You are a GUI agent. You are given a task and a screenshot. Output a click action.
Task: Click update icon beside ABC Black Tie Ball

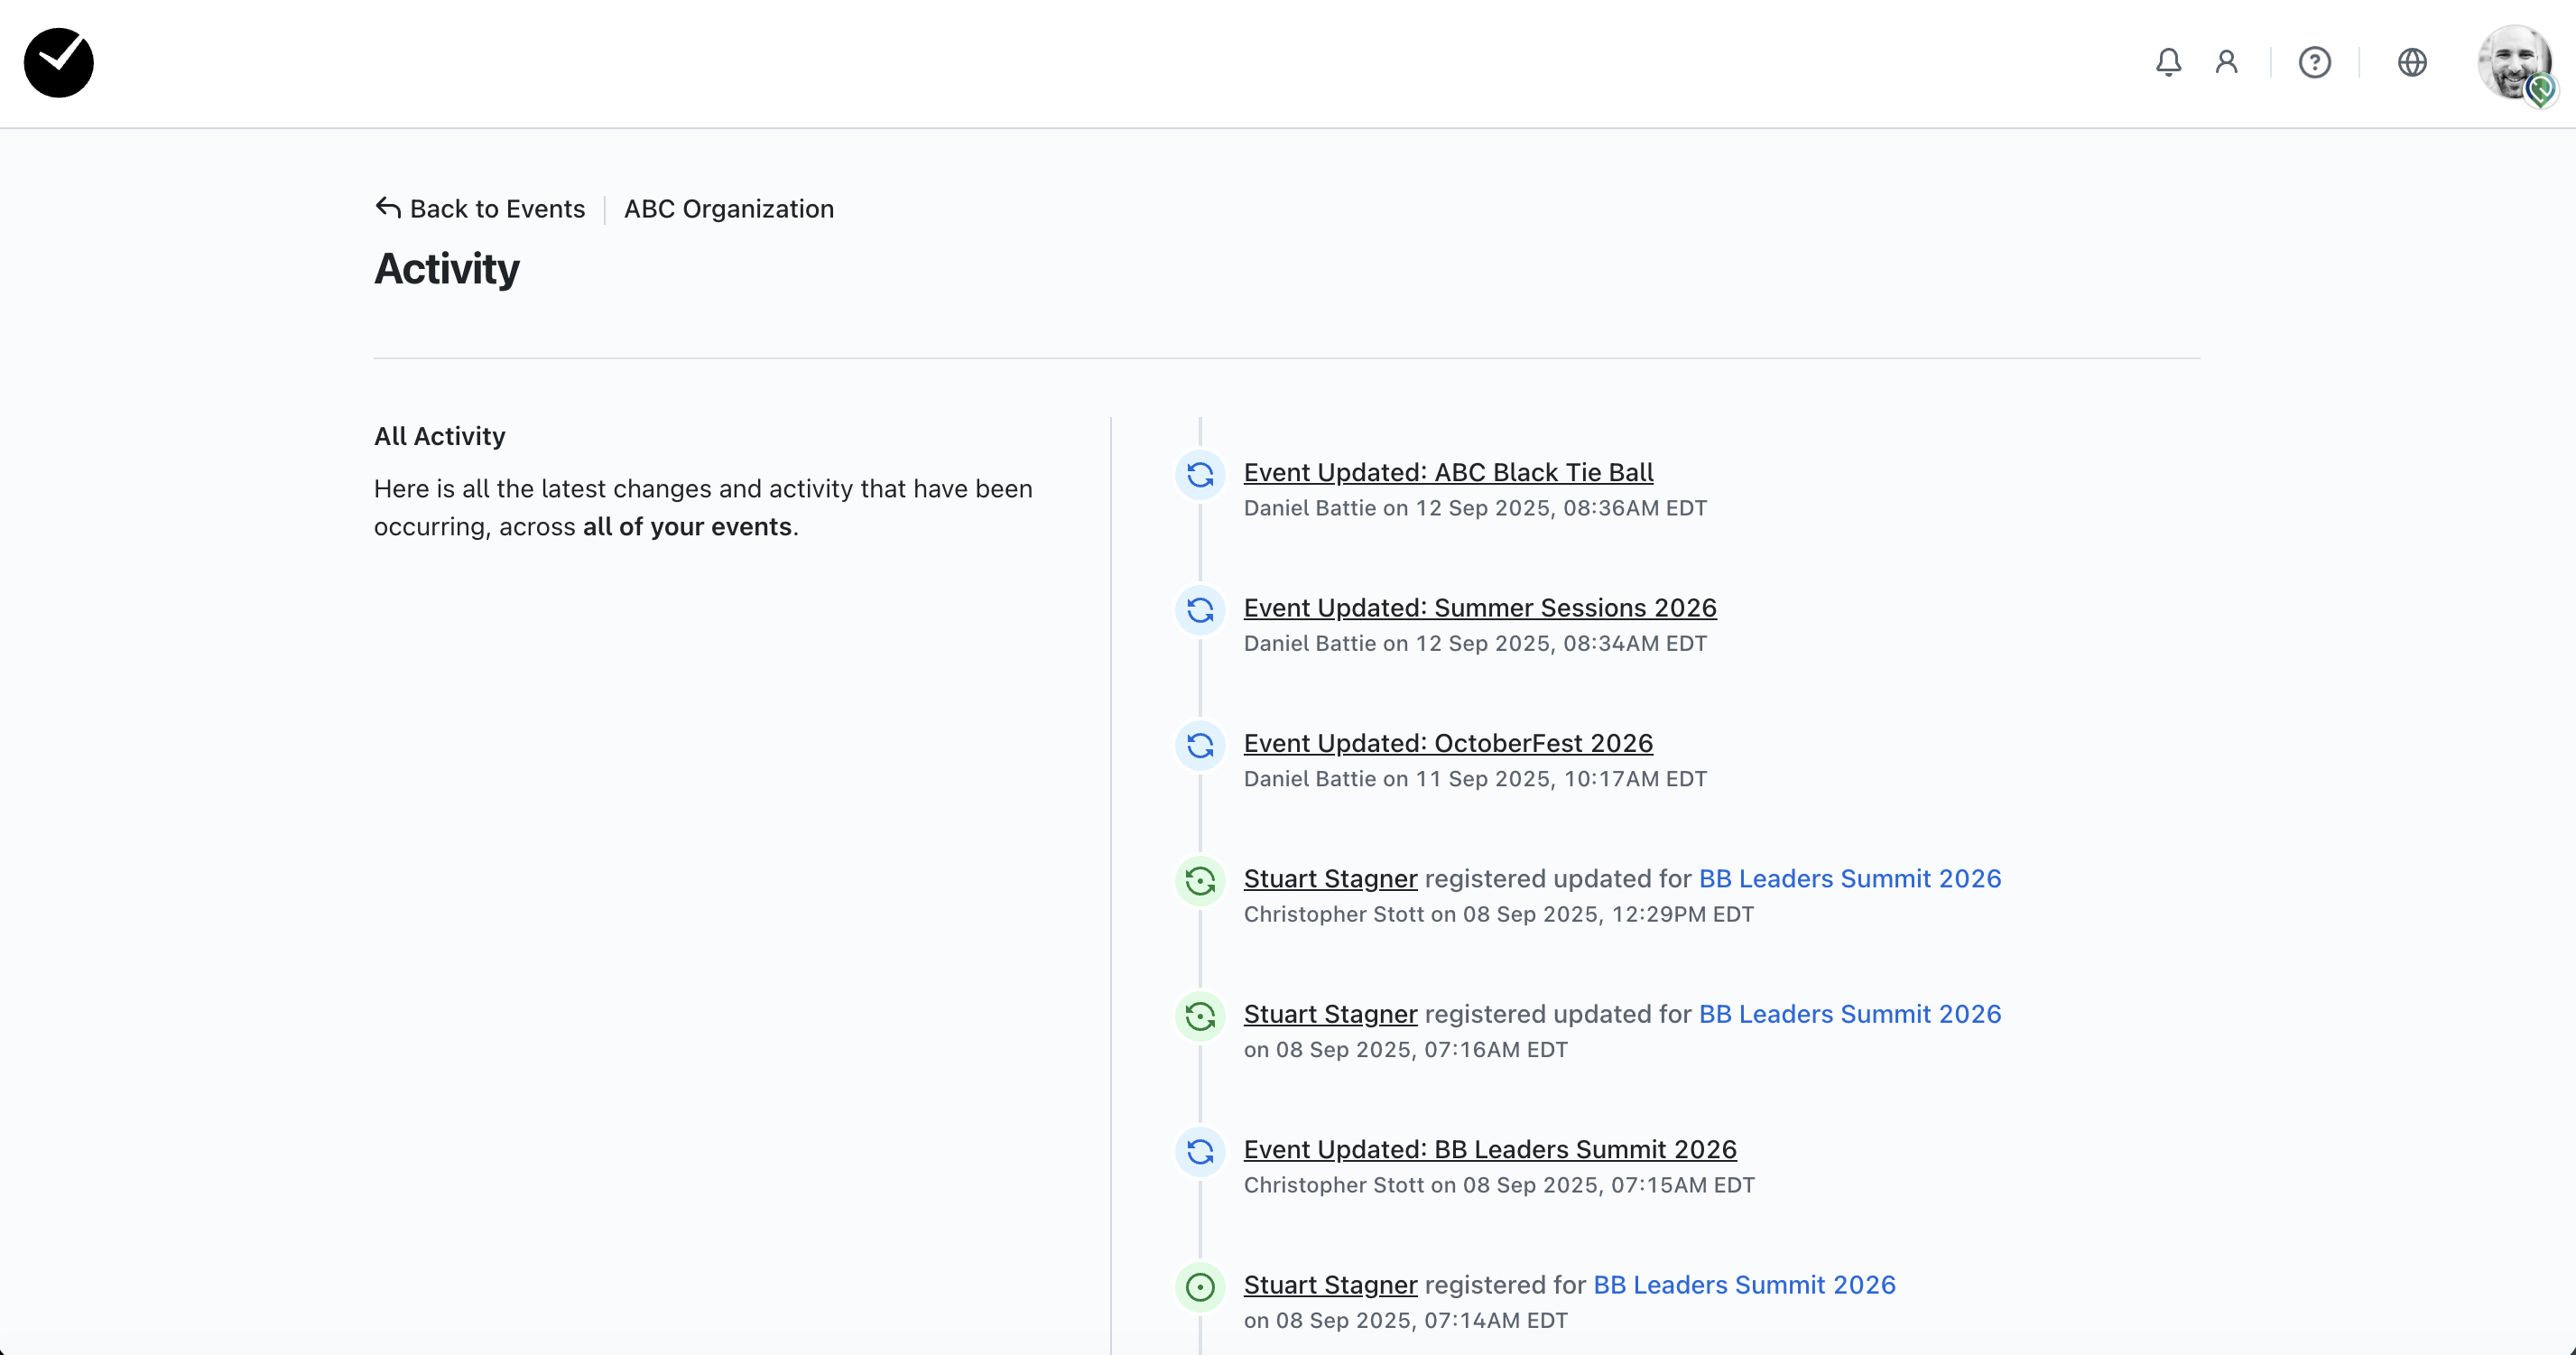pyautogui.click(x=1200, y=475)
